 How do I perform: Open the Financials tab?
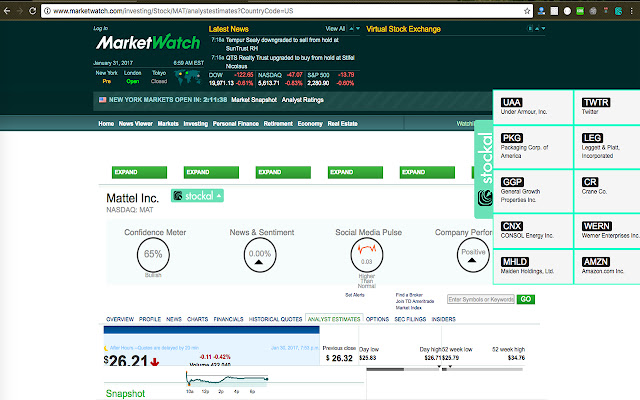coord(228,319)
